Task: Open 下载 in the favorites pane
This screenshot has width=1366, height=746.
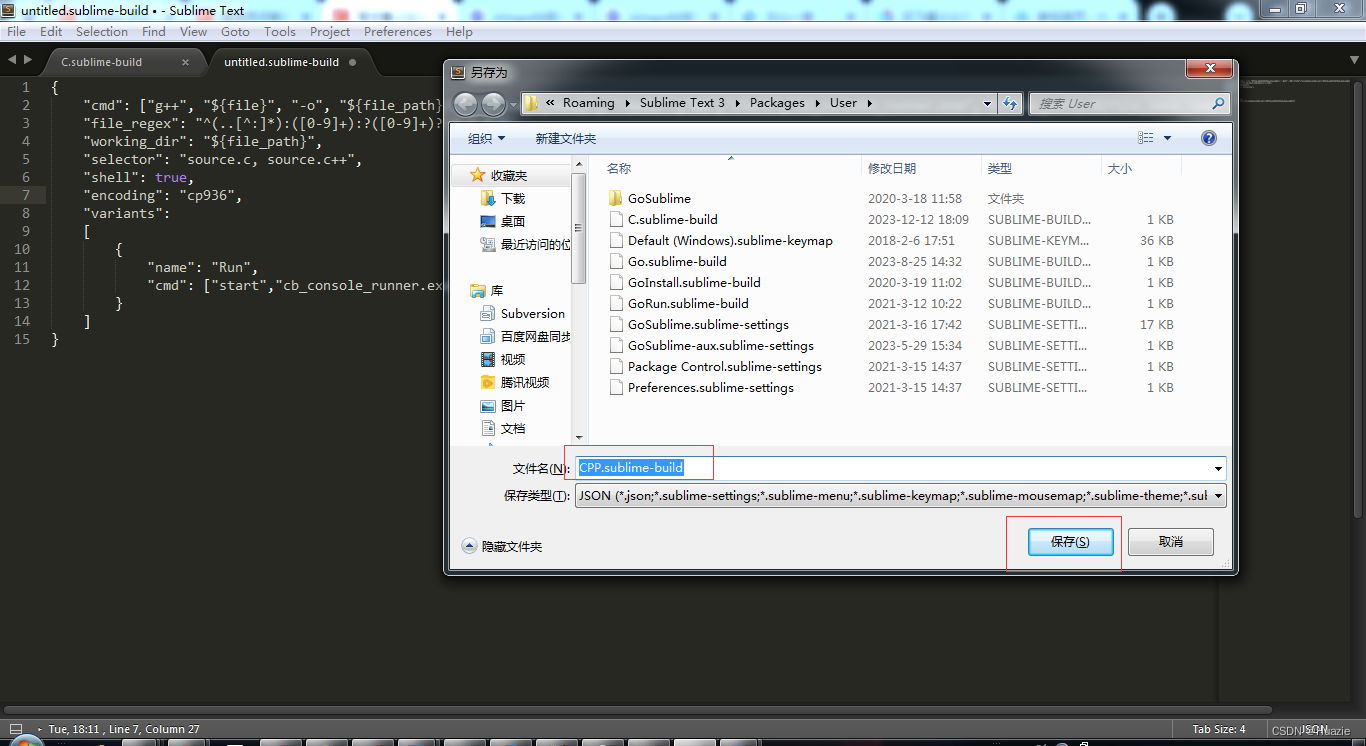Action: 513,198
